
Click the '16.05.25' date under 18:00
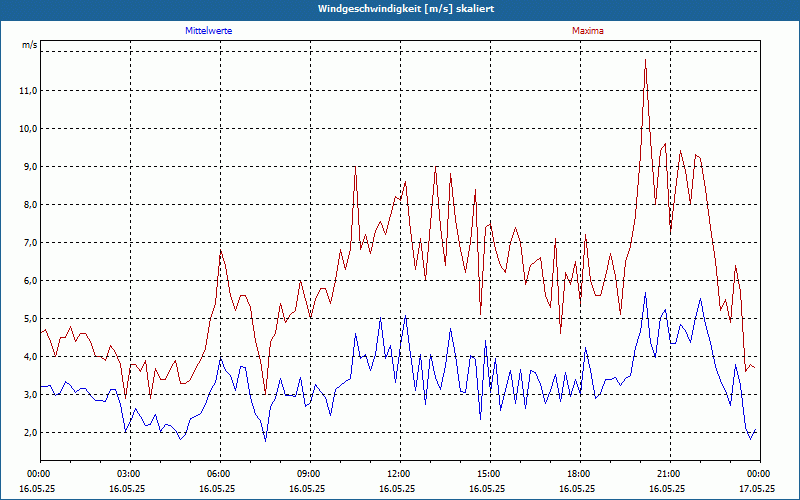pyautogui.click(x=577, y=488)
